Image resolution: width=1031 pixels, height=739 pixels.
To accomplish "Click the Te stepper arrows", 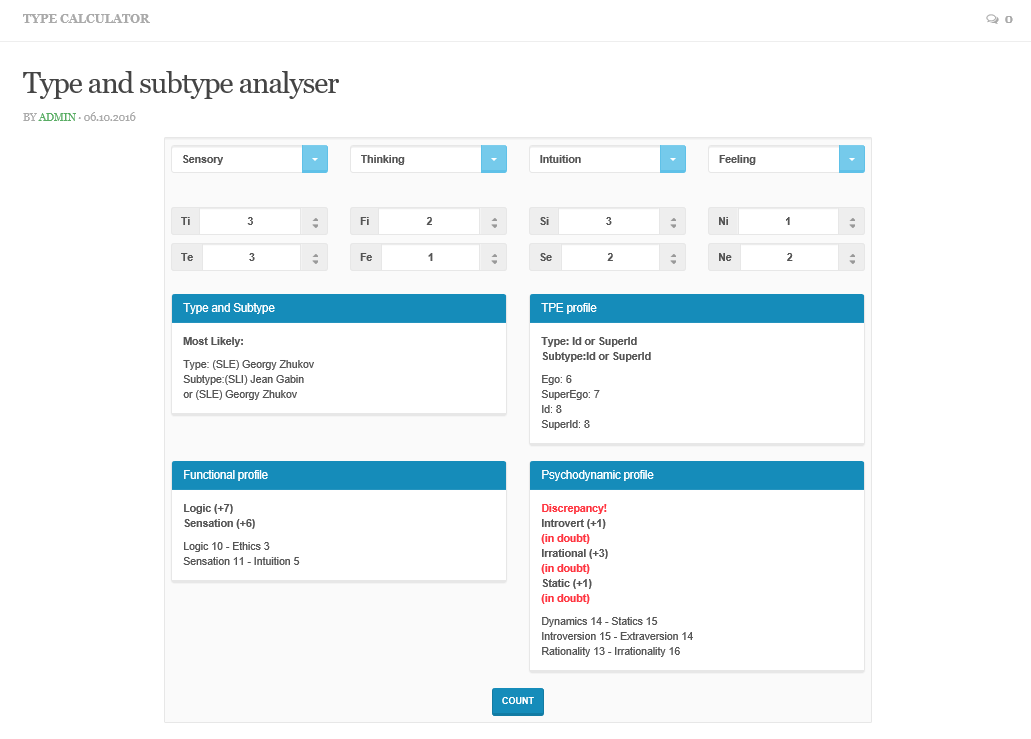I will (x=315, y=258).
